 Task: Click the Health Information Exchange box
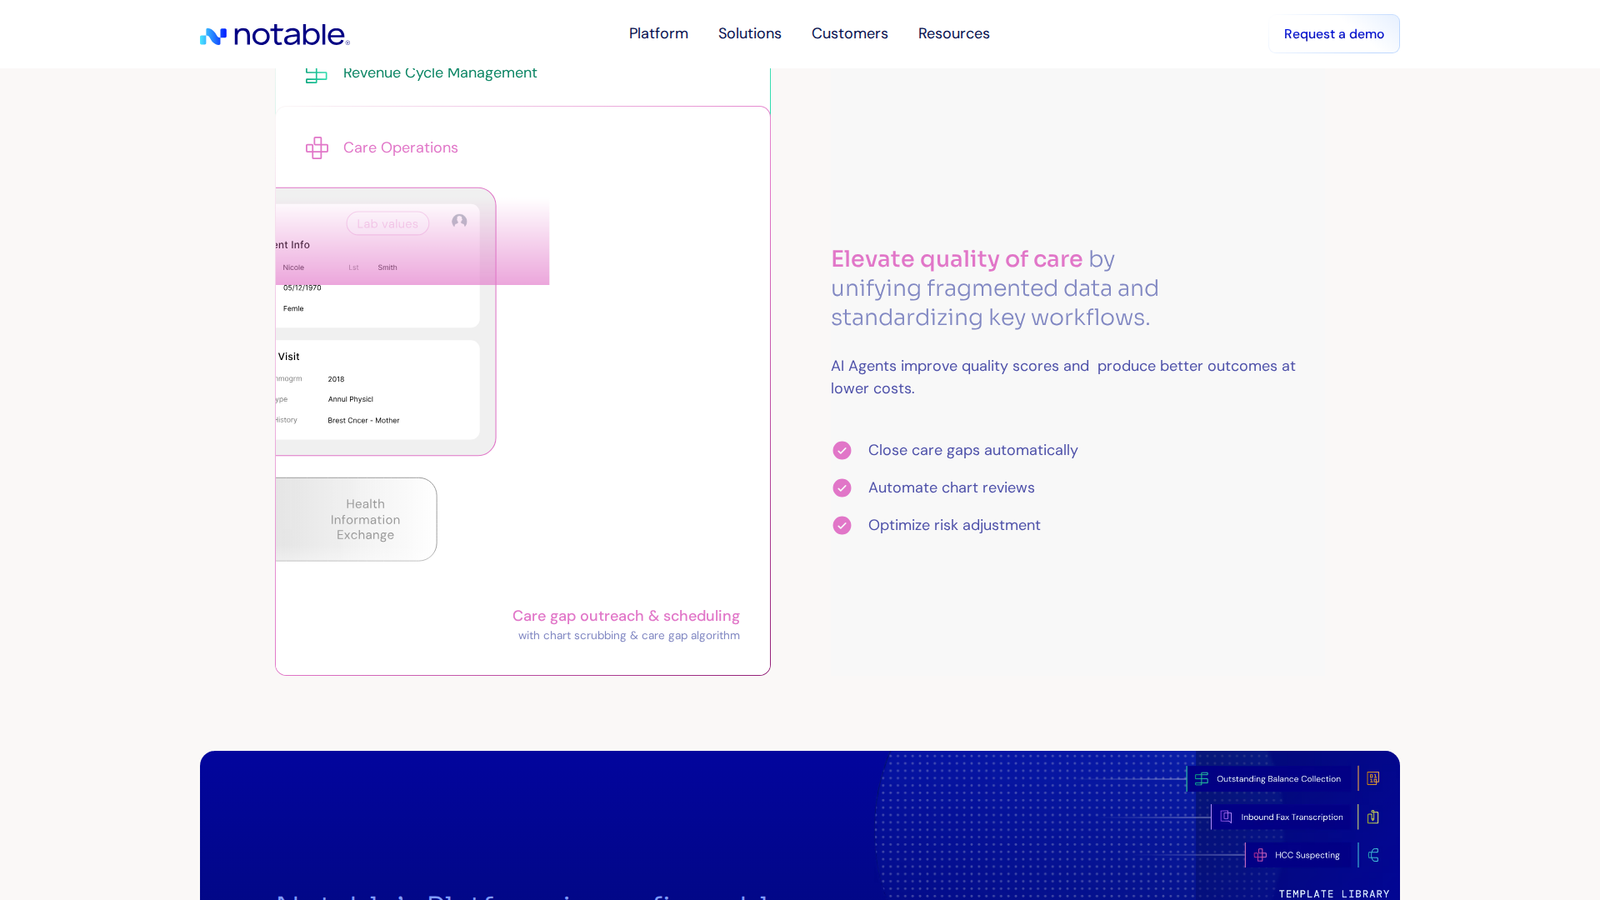[356, 519]
